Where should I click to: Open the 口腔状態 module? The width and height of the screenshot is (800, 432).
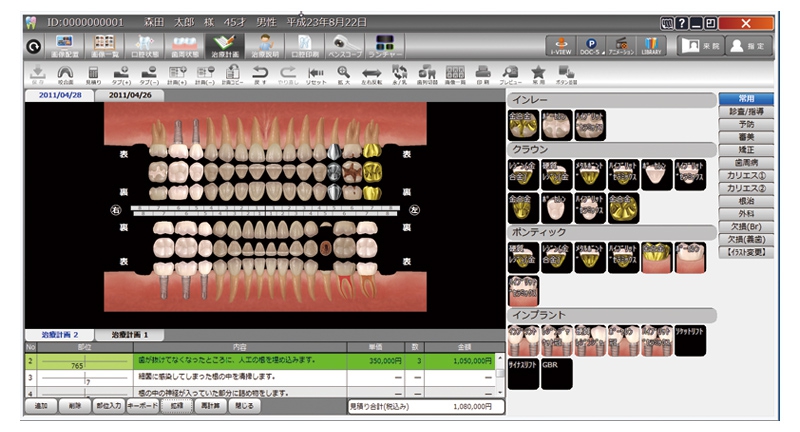[x=145, y=46]
